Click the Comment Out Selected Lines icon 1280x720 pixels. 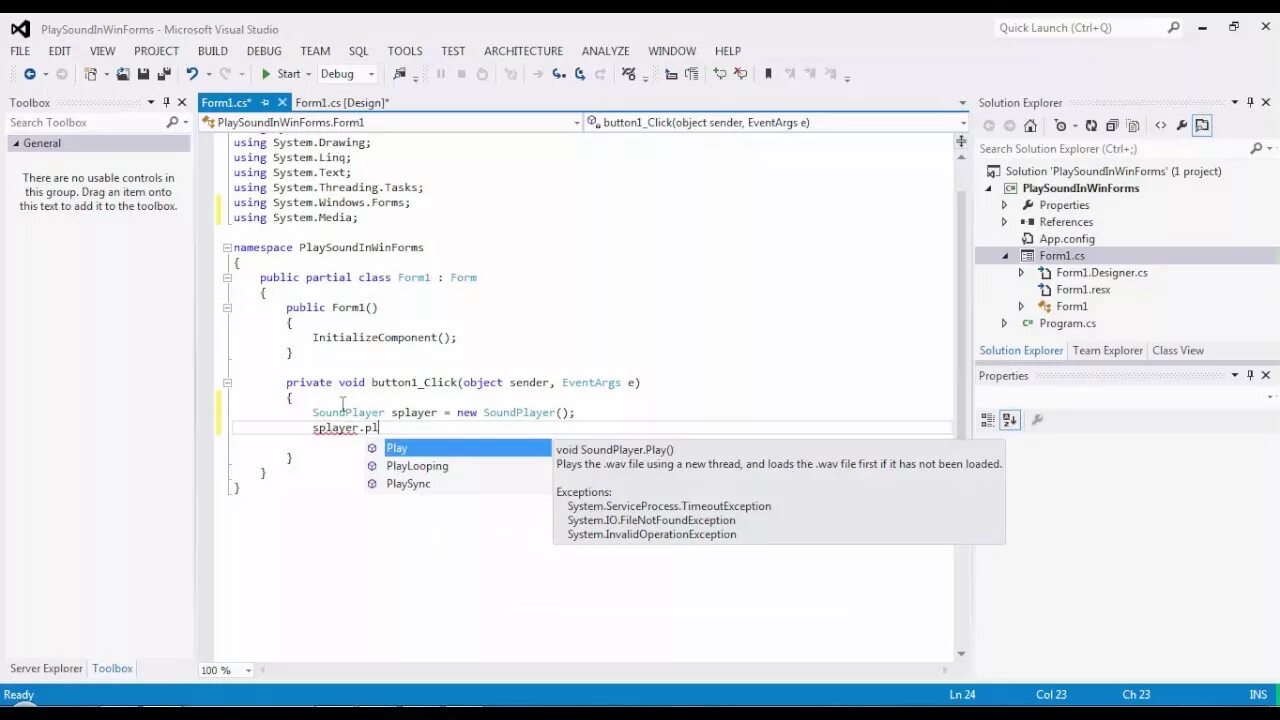[x=720, y=74]
